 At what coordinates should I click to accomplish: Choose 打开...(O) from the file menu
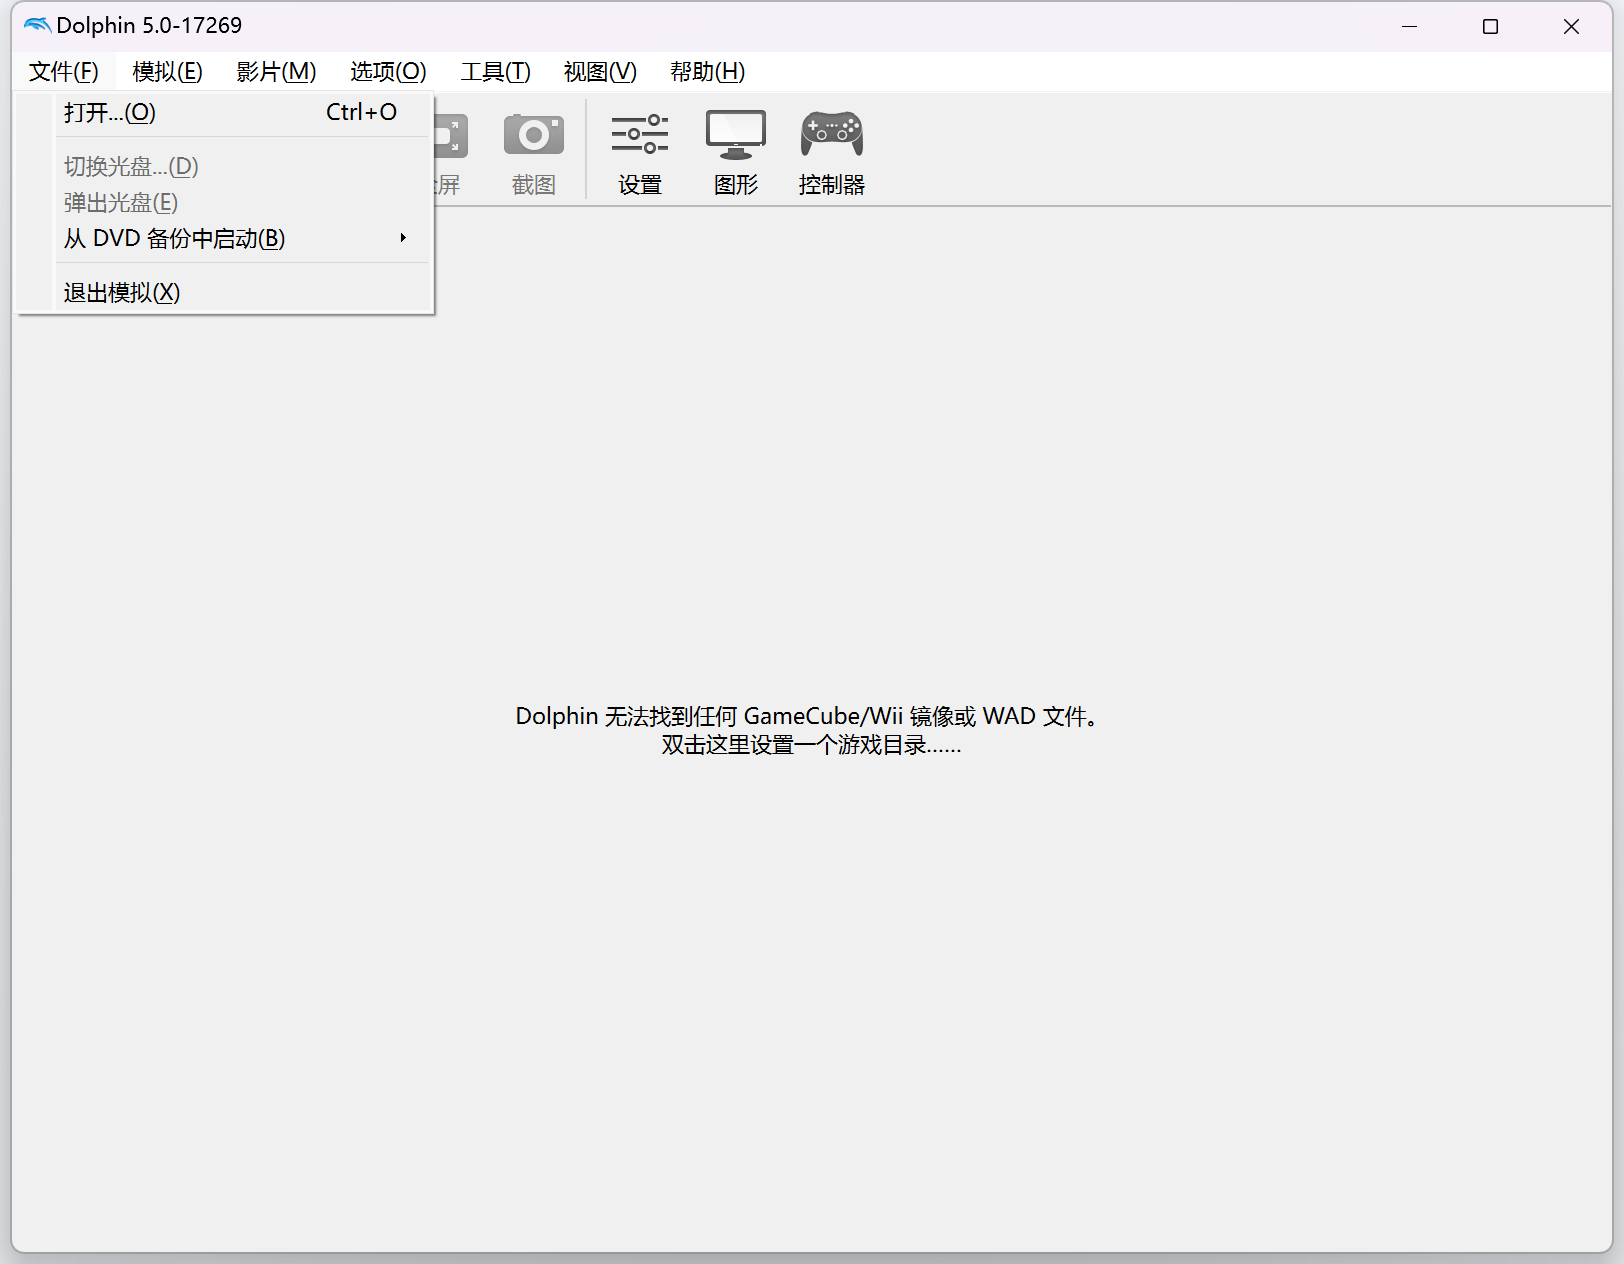tap(226, 113)
